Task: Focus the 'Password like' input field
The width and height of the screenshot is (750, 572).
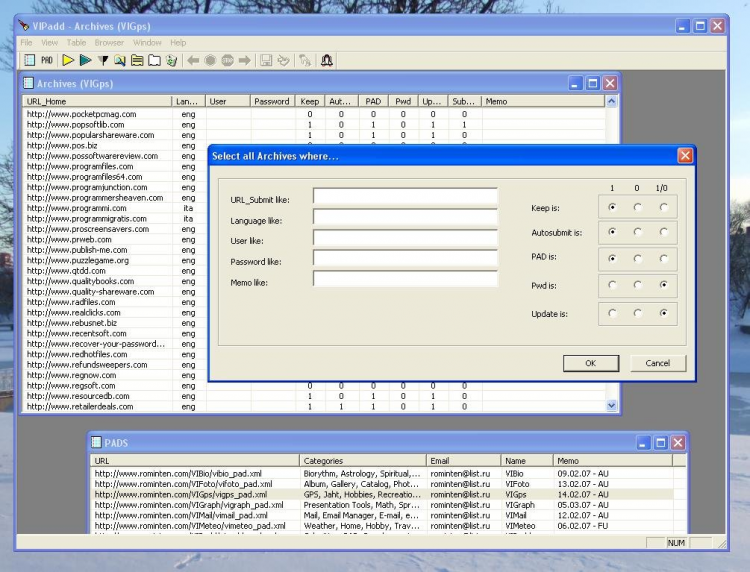Action: point(405,258)
